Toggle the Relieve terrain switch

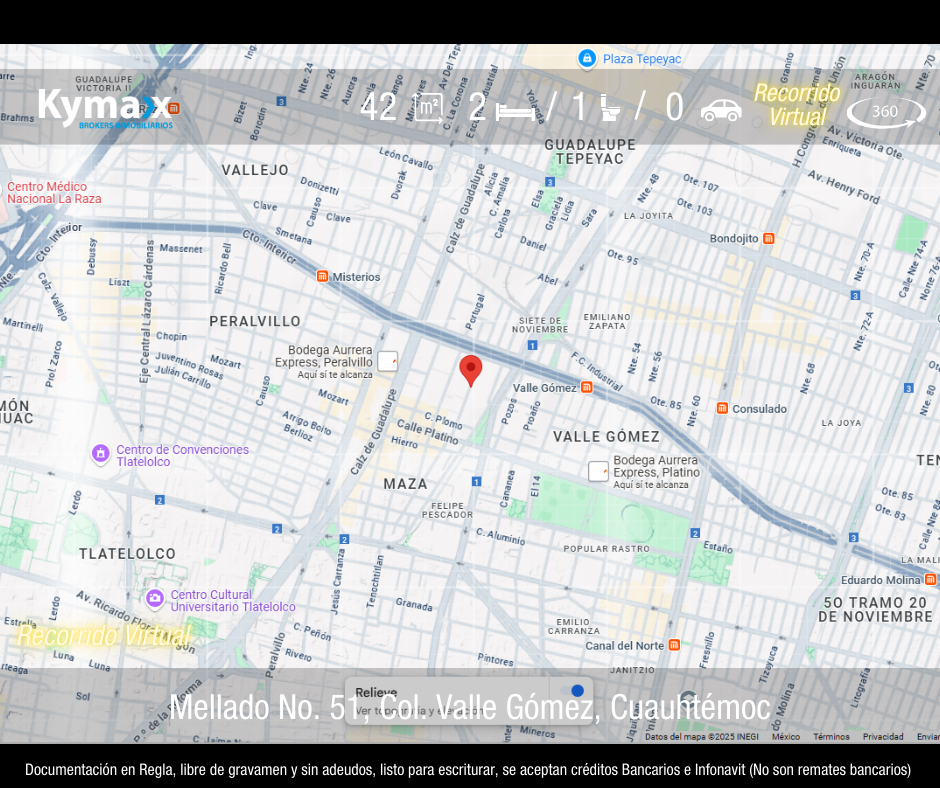[x=573, y=691]
